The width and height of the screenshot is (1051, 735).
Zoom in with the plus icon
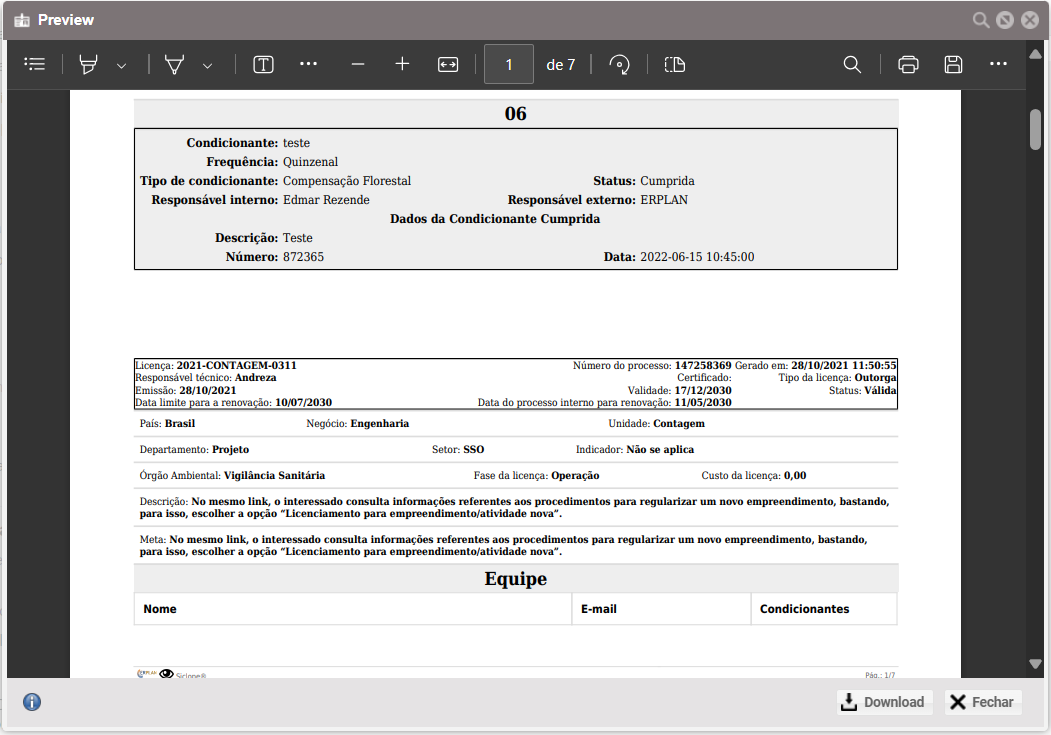[x=402, y=64]
